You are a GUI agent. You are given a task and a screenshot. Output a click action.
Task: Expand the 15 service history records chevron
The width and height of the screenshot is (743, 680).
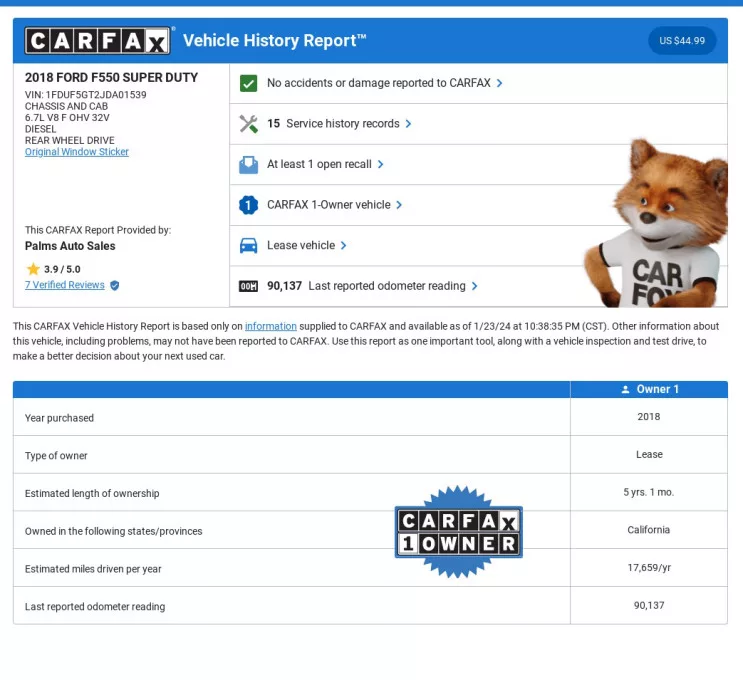(x=408, y=124)
